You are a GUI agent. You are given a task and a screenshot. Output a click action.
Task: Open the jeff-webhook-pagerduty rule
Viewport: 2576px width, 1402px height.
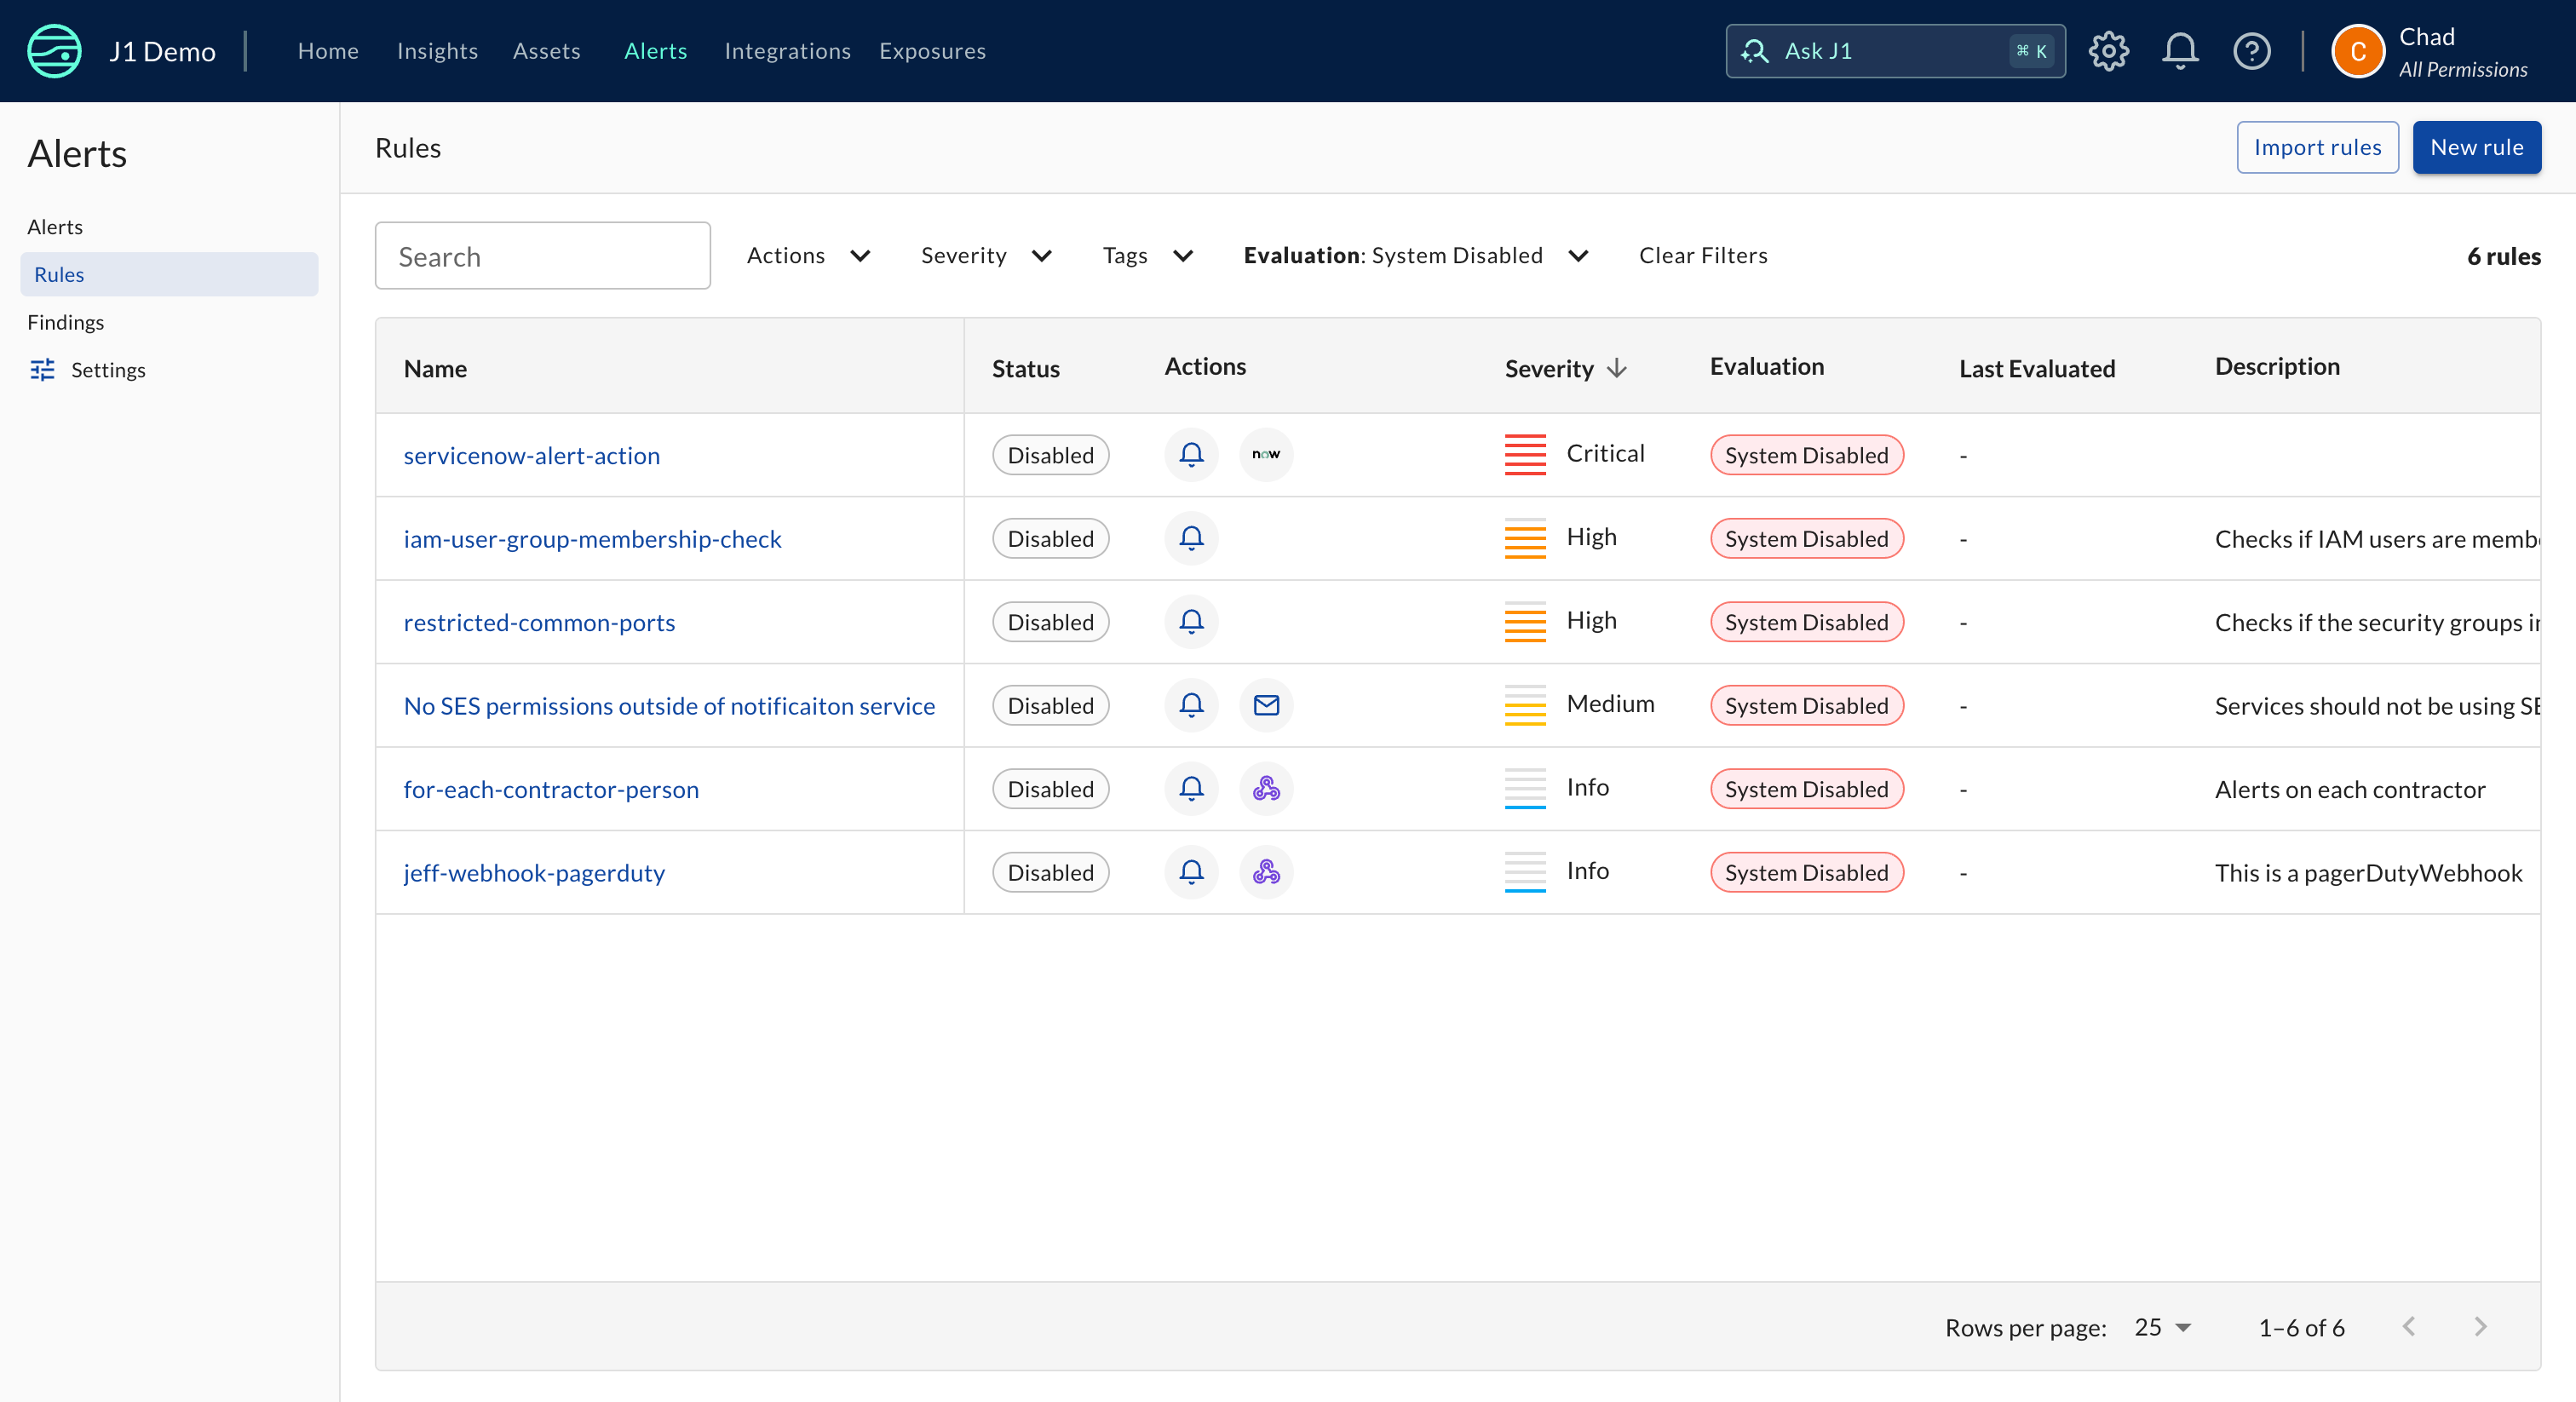[x=534, y=873]
